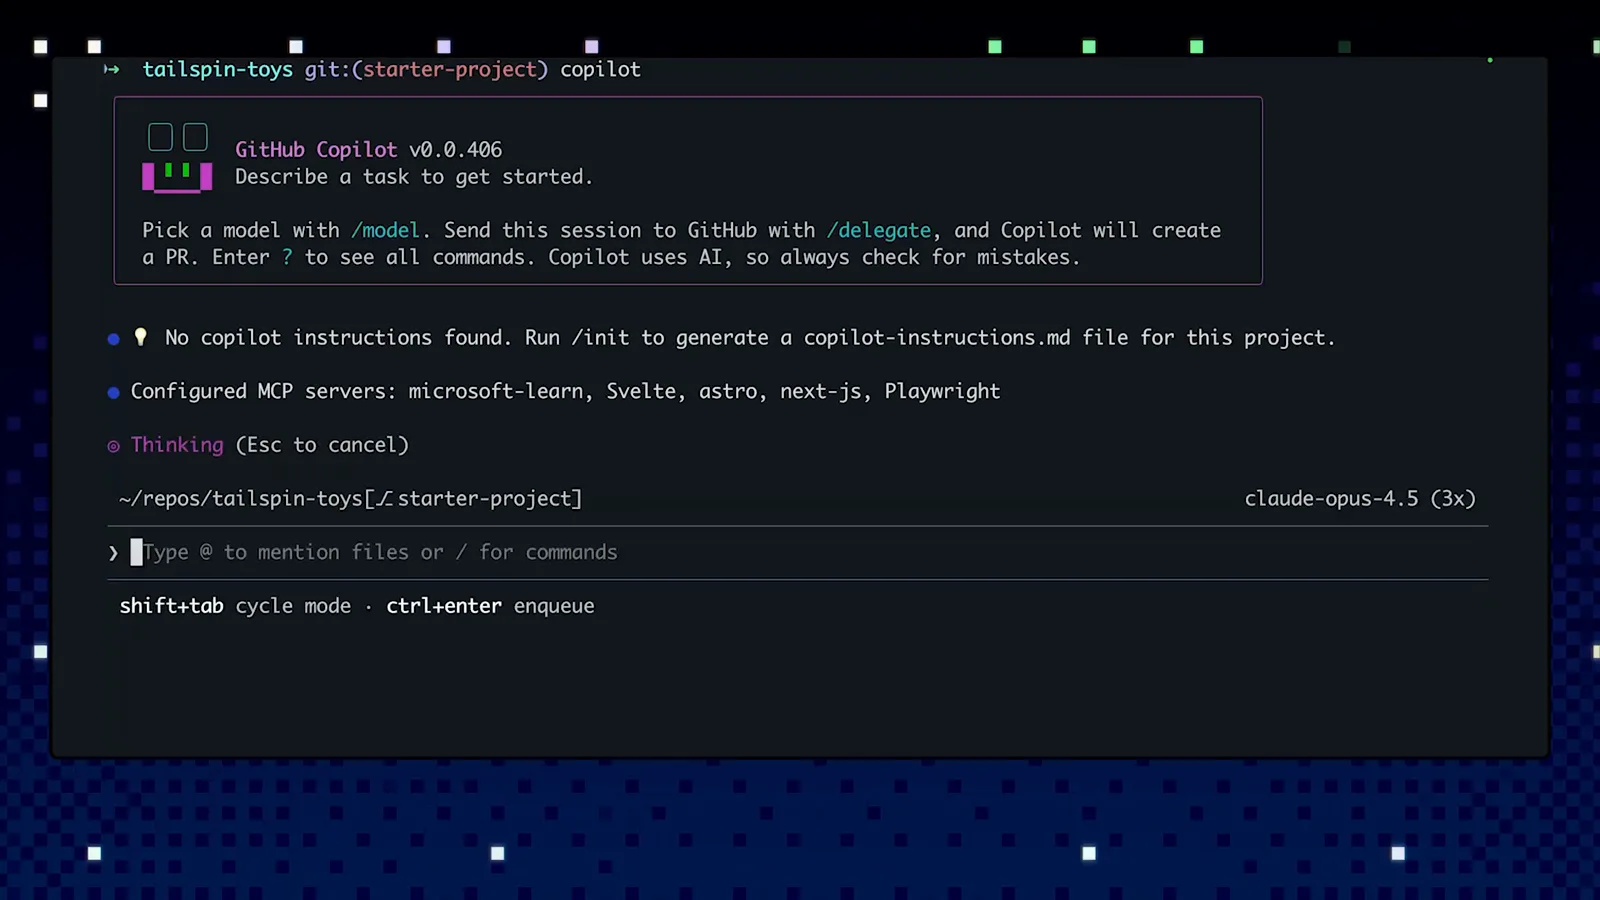Click the lightbulb tip icon
Viewport: 1600px width, 900px height.
141,337
